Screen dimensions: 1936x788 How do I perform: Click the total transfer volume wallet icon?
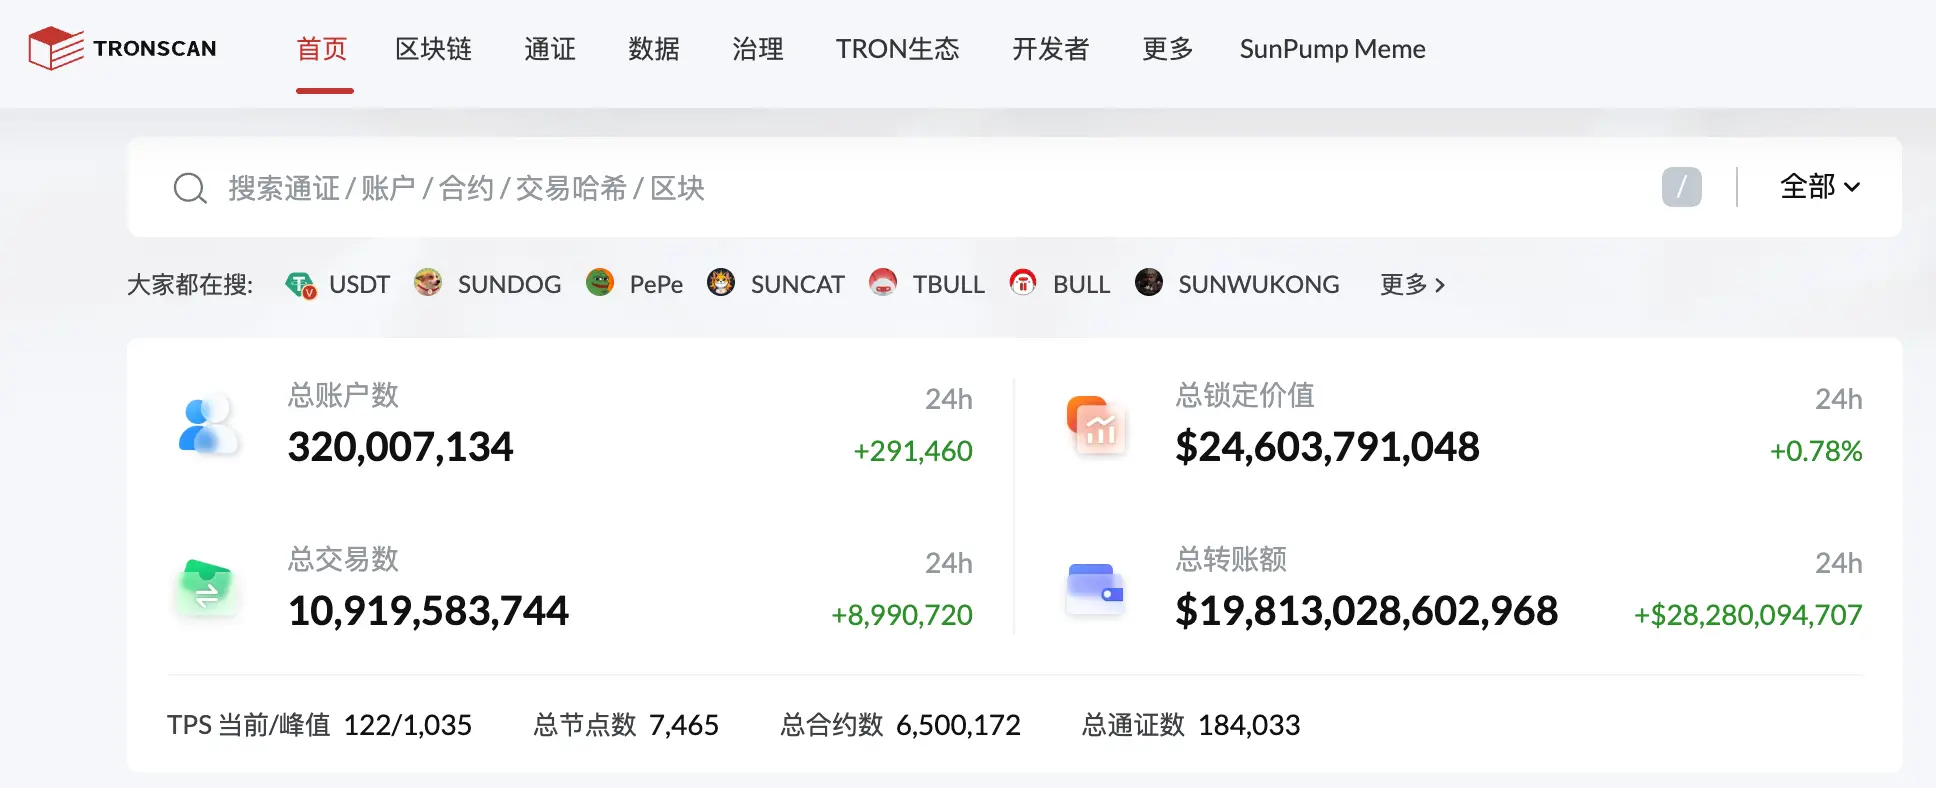pos(1096,589)
